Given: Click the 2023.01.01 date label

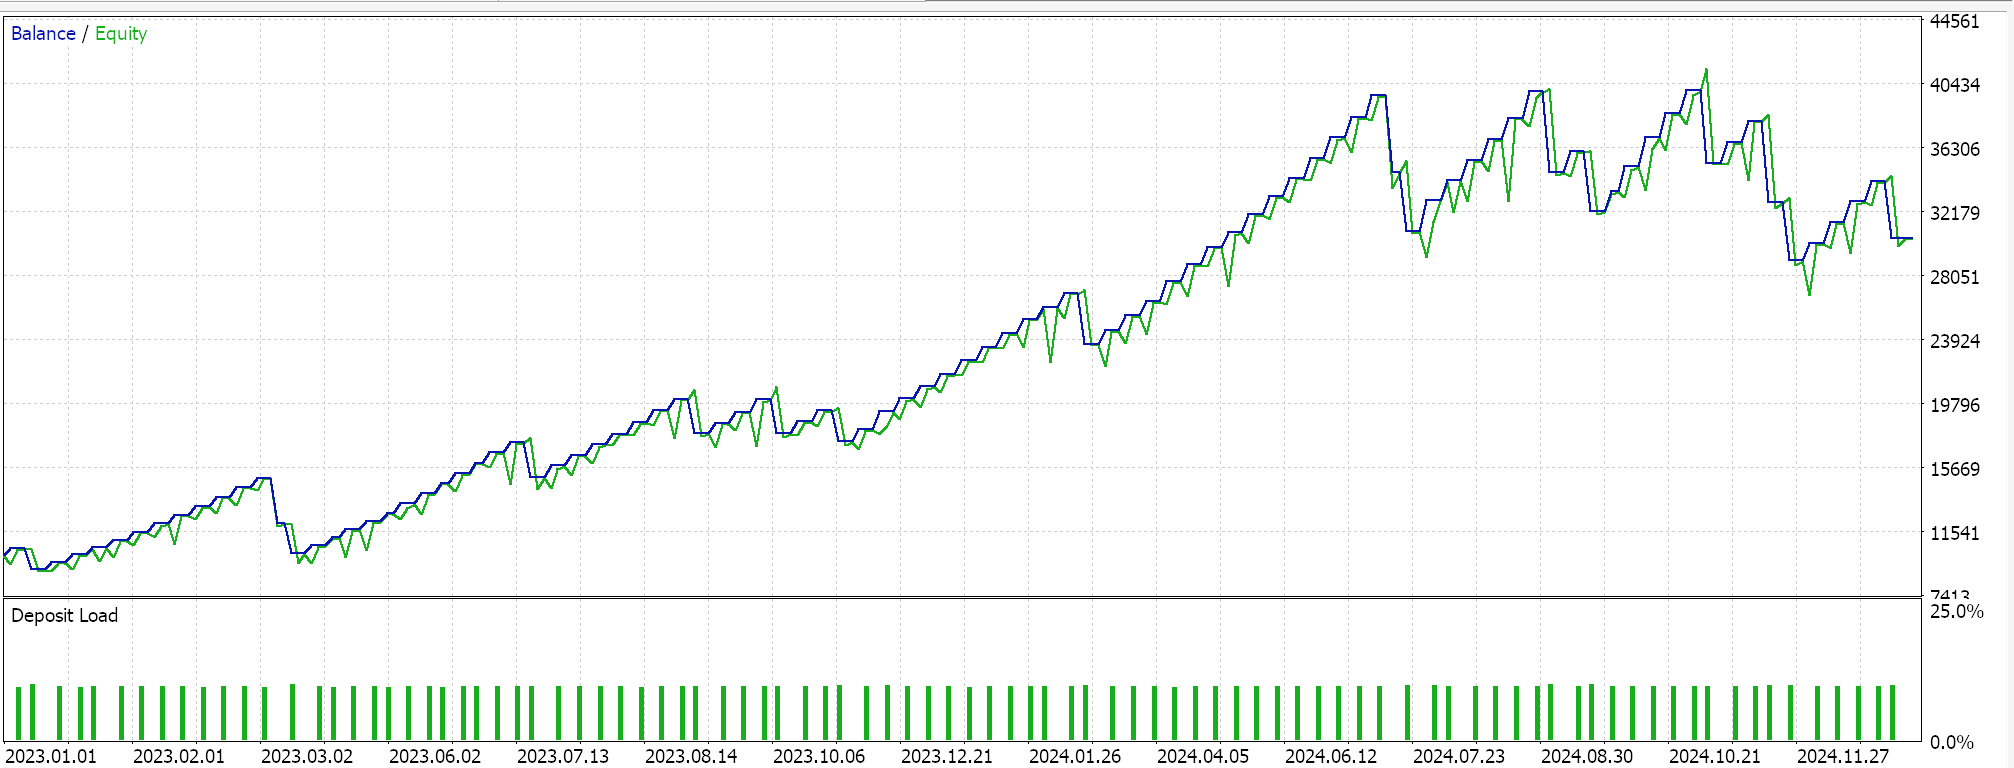Looking at the screenshot, I should [51, 756].
